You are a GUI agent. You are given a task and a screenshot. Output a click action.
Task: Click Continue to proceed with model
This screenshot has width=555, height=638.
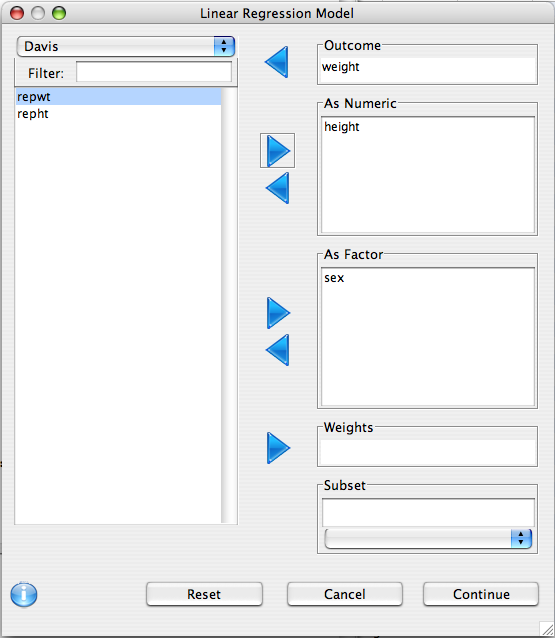click(x=481, y=594)
